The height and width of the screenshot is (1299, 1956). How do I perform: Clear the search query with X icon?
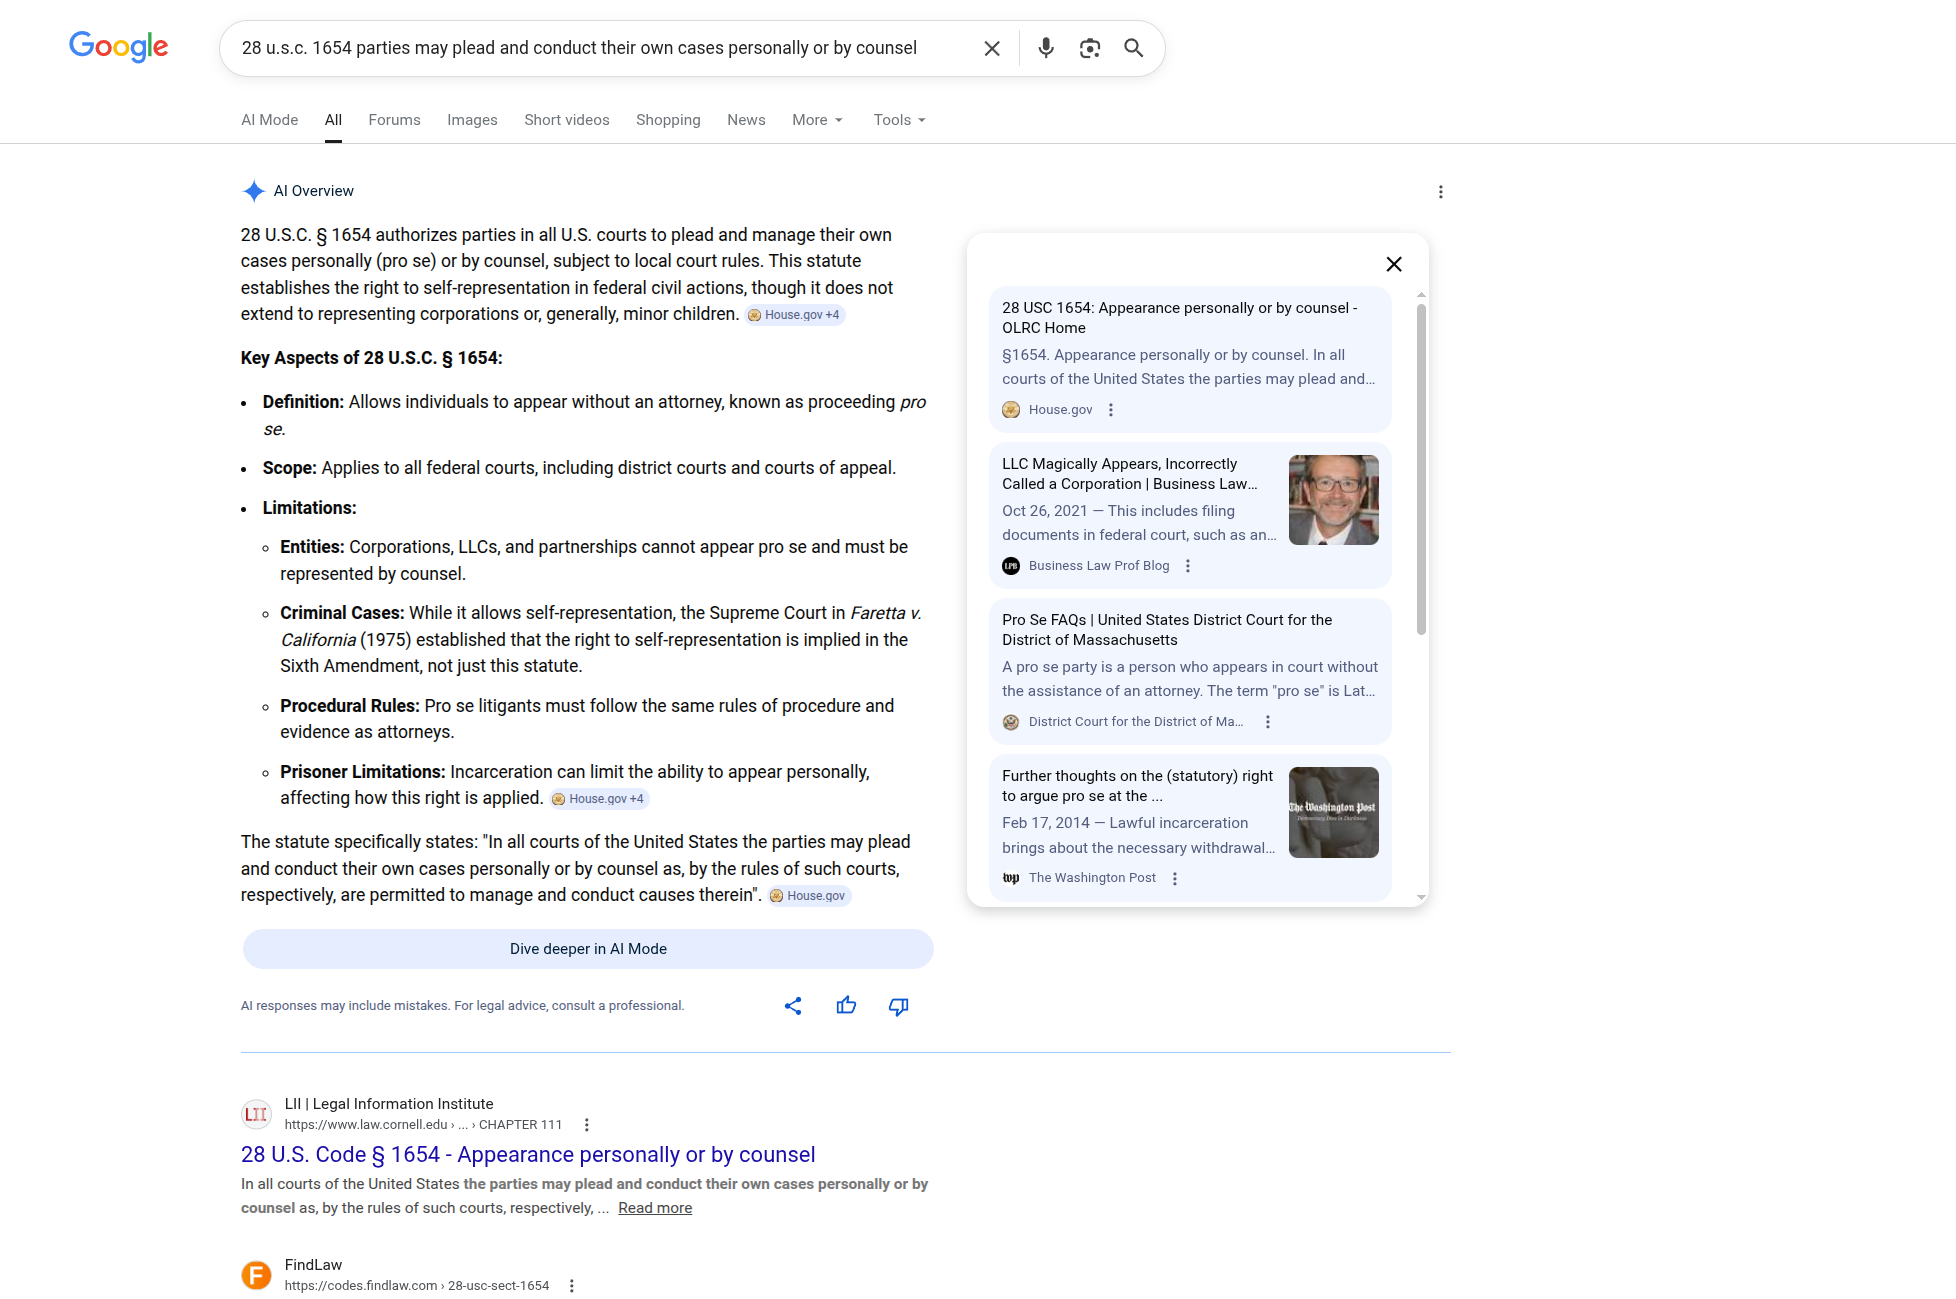(x=991, y=48)
